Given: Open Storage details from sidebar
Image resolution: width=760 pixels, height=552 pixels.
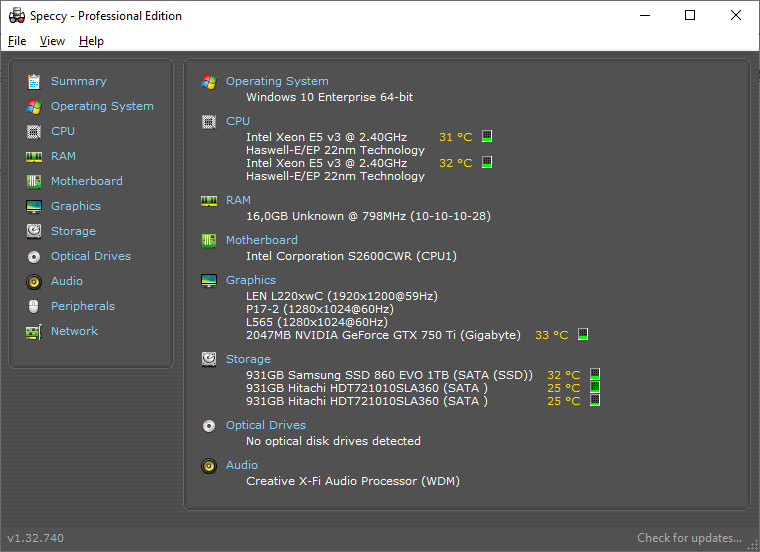Looking at the screenshot, I should click(x=73, y=231).
